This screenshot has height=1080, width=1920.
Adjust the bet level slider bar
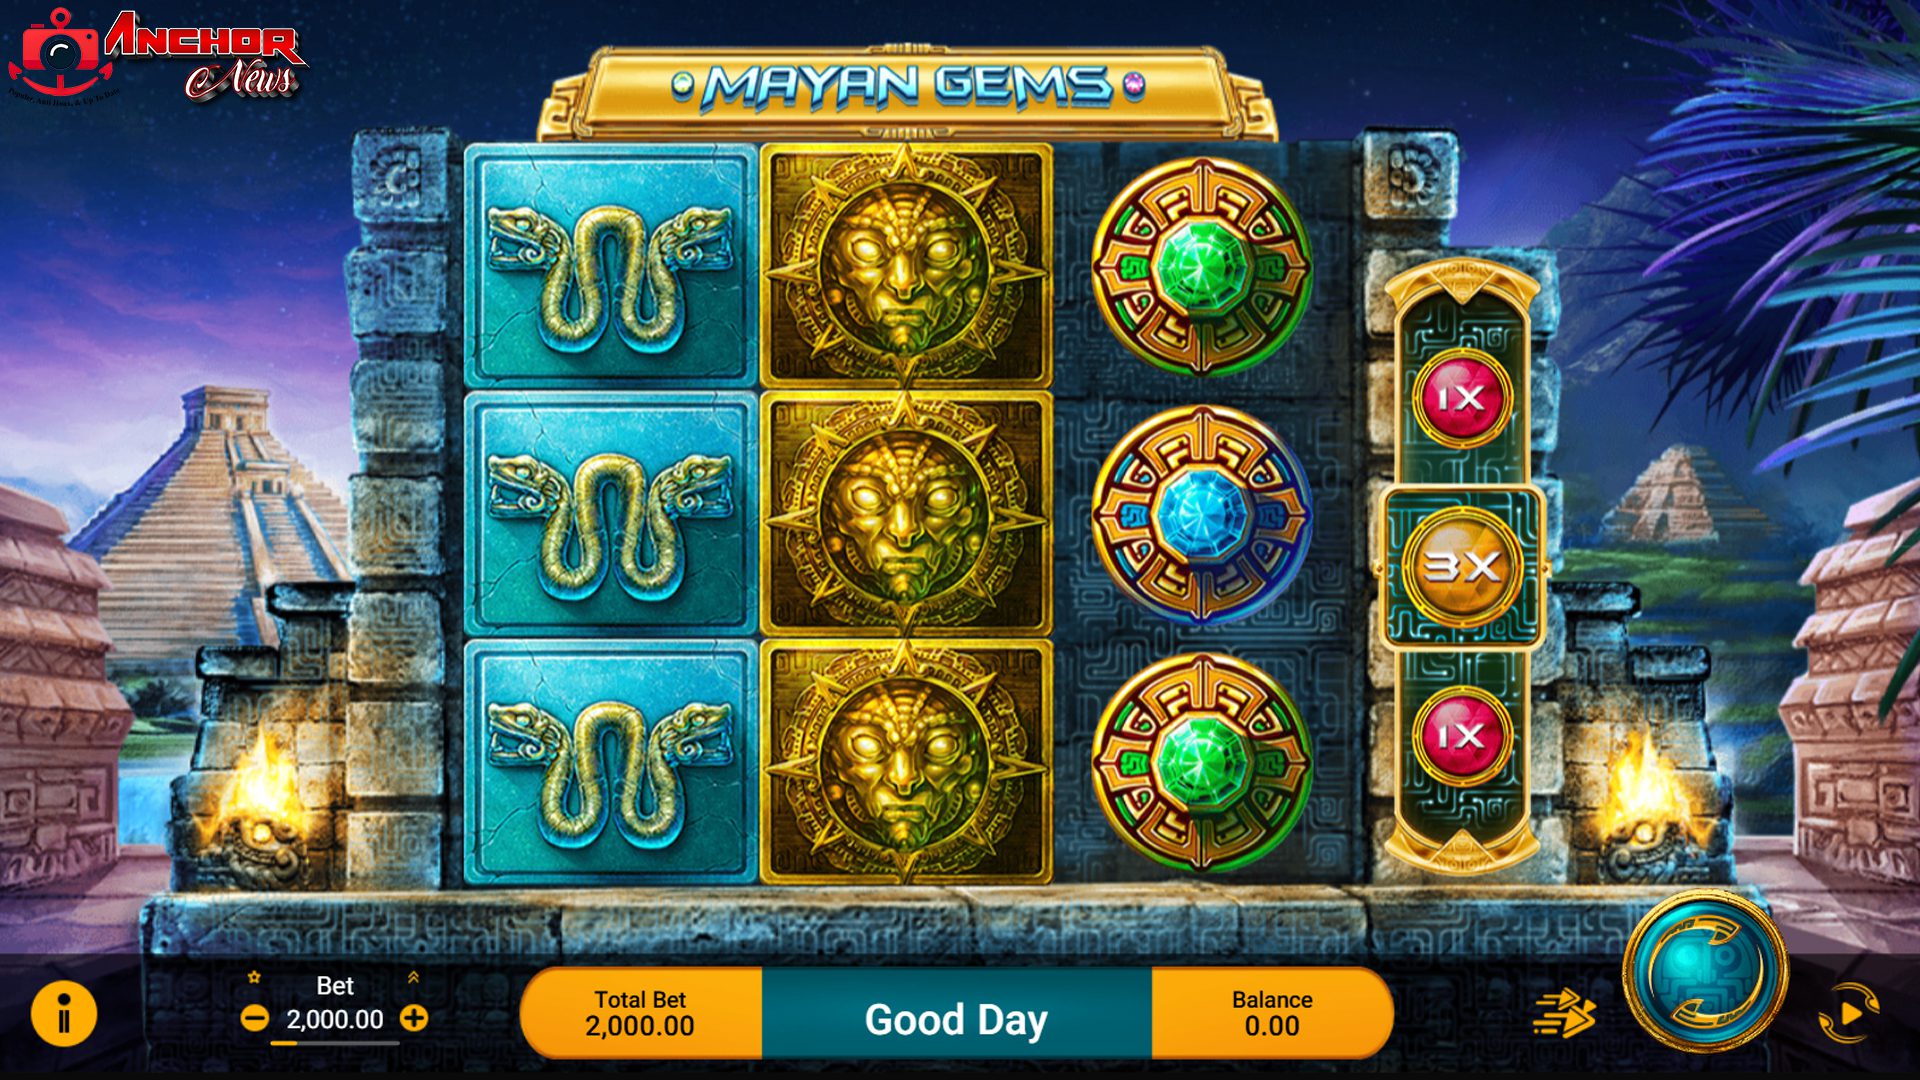tap(335, 1043)
